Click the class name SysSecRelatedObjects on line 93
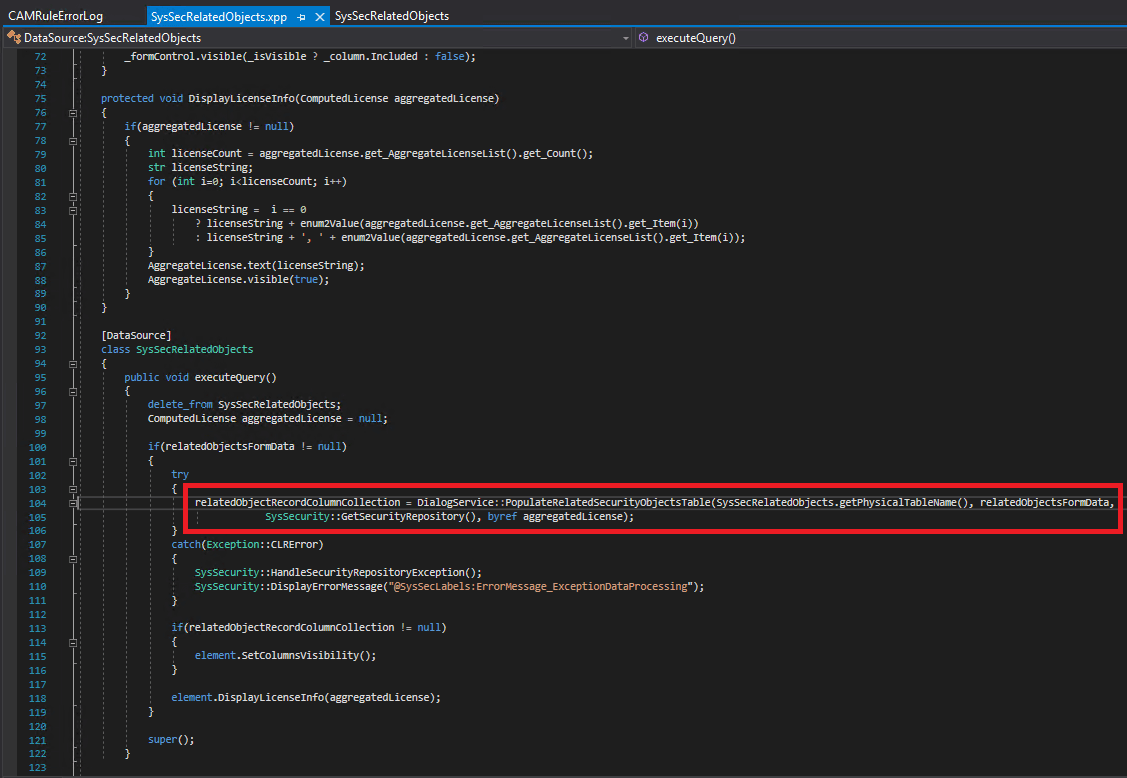Screen dimensions: 1127x778 click(195, 349)
